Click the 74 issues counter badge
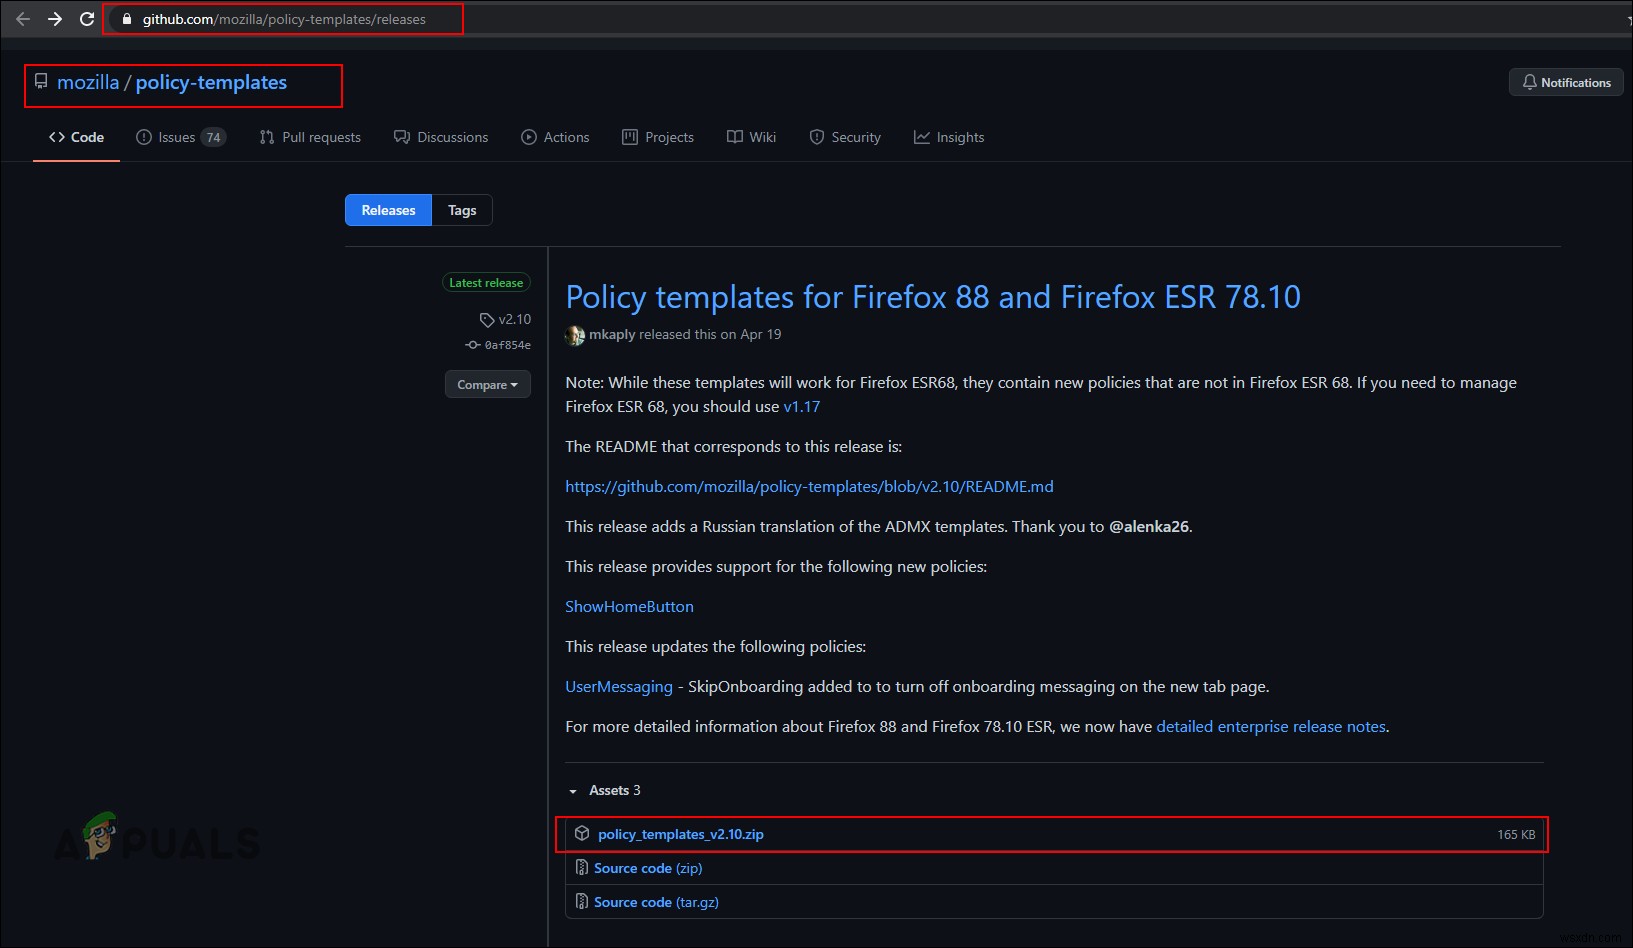The width and height of the screenshot is (1633, 948). pos(213,137)
